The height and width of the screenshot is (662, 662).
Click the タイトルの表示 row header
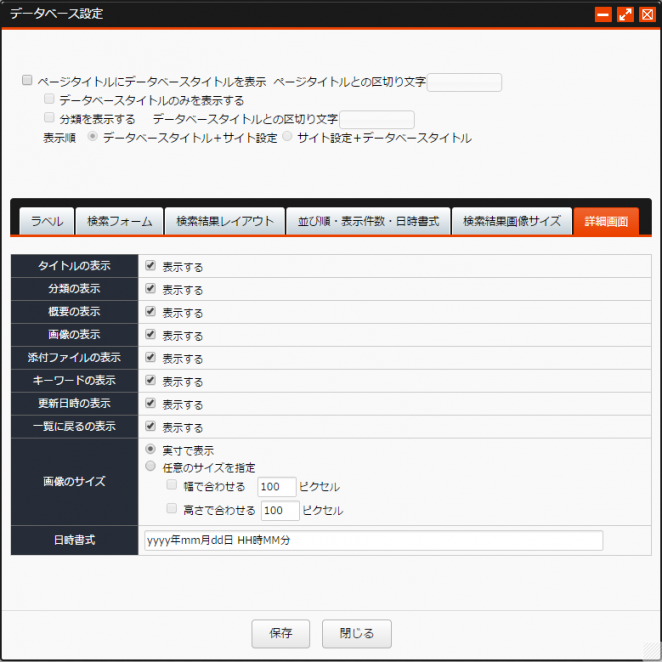(74, 266)
